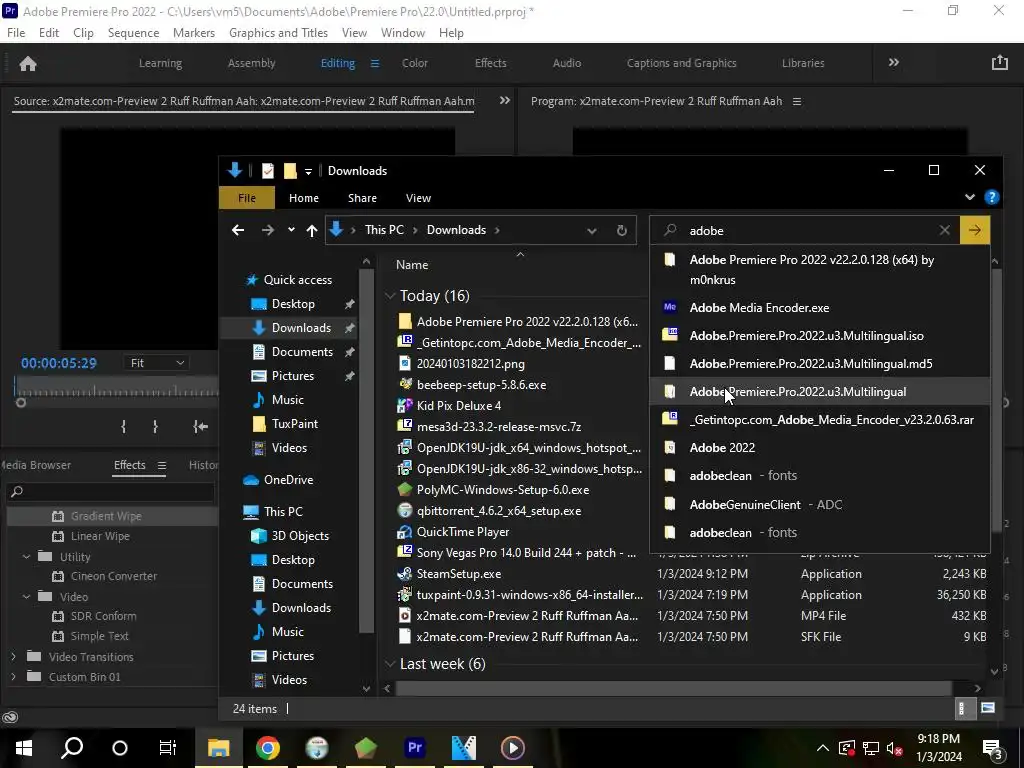Open Windows Start menu
The height and width of the screenshot is (768, 1024).
point(24,748)
